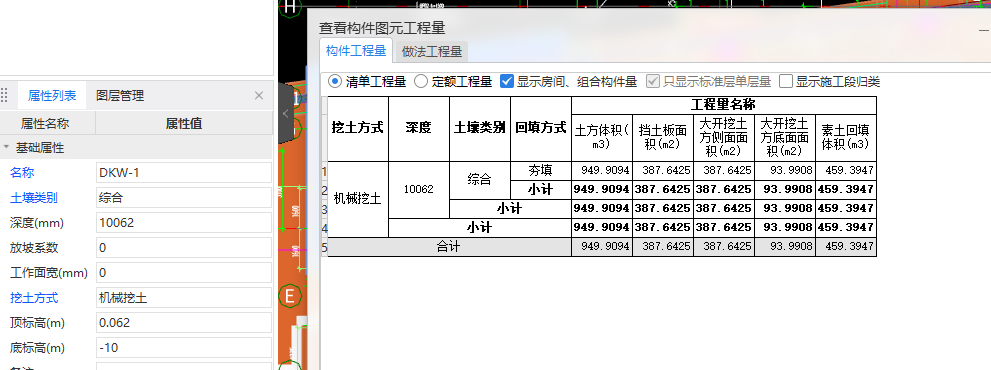Switch to the 属性列表 tab
This screenshot has width=991, height=370.
[52, 96]
